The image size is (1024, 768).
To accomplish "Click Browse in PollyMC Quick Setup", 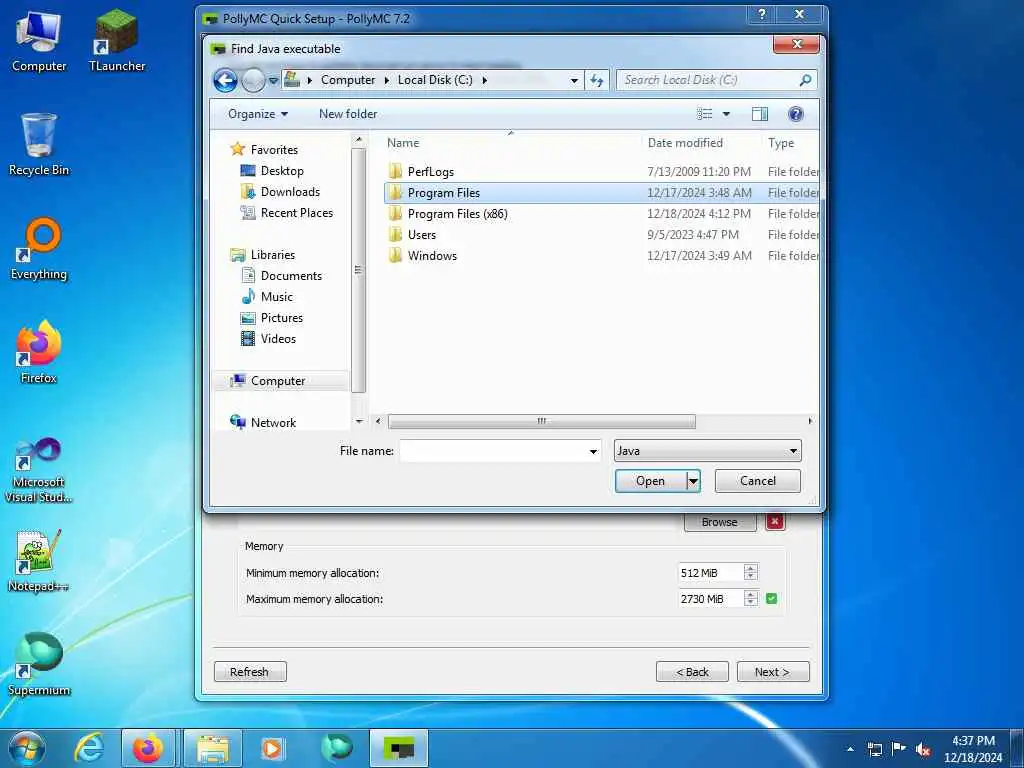I will (720, 522).
